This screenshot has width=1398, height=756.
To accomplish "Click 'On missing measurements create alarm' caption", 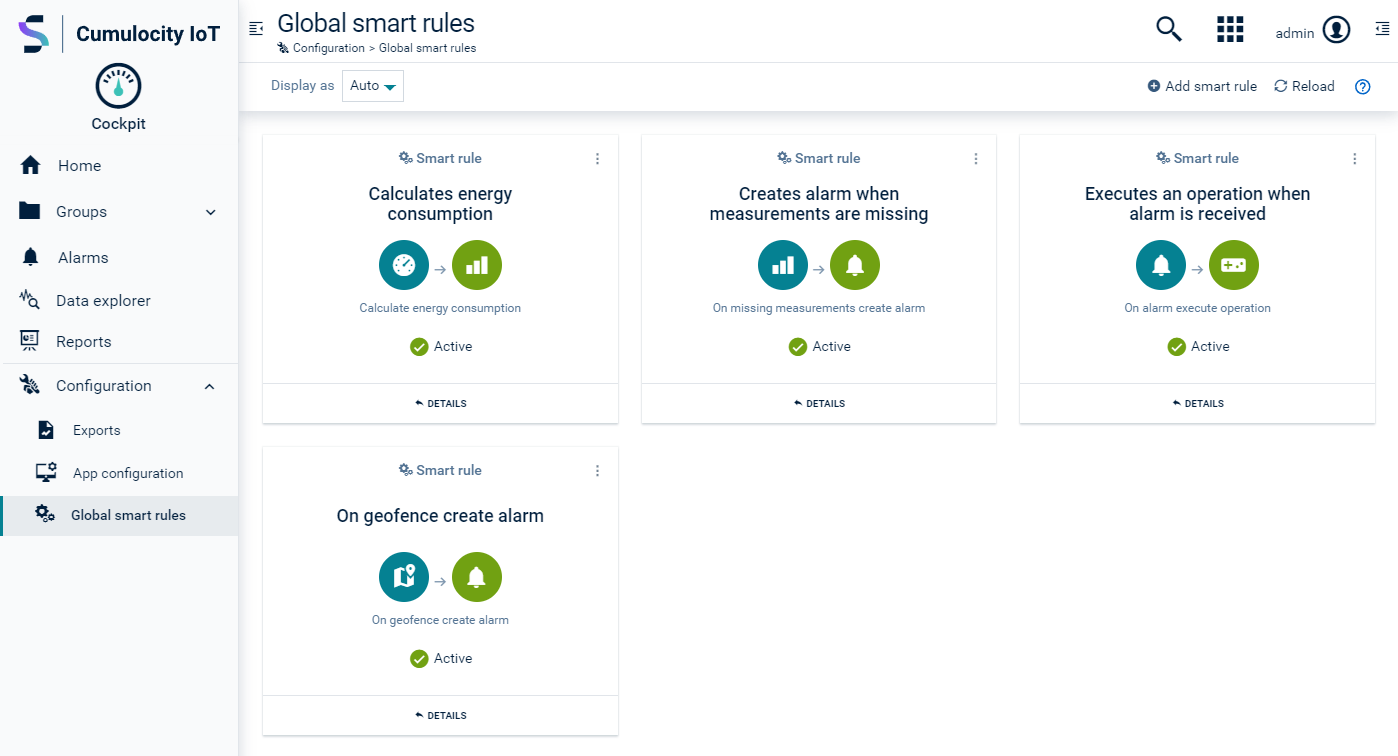I will 819,308.
